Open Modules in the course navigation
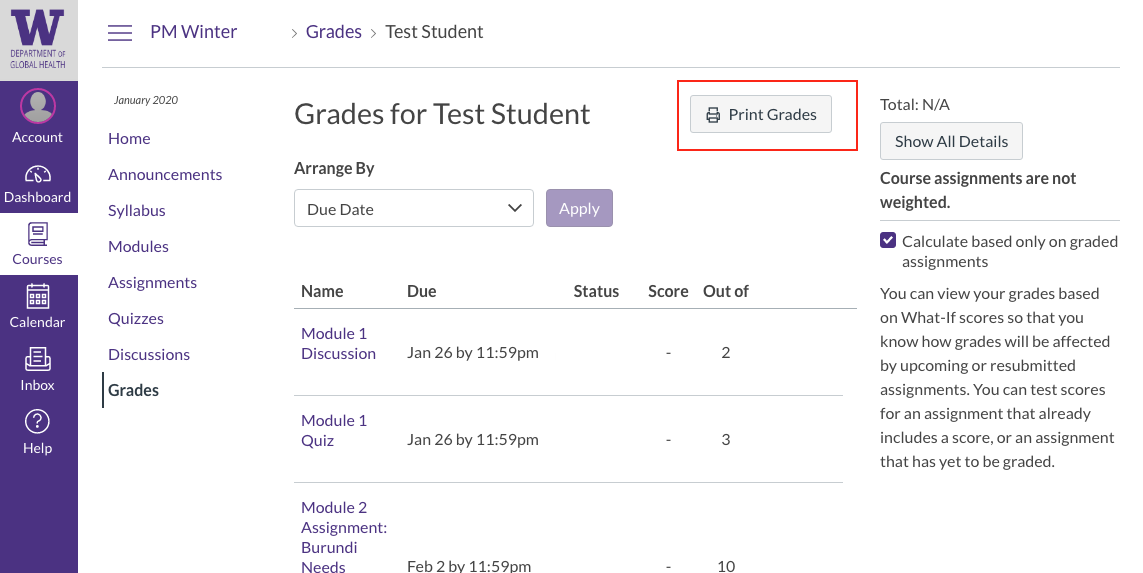 (x=138, y=246)
